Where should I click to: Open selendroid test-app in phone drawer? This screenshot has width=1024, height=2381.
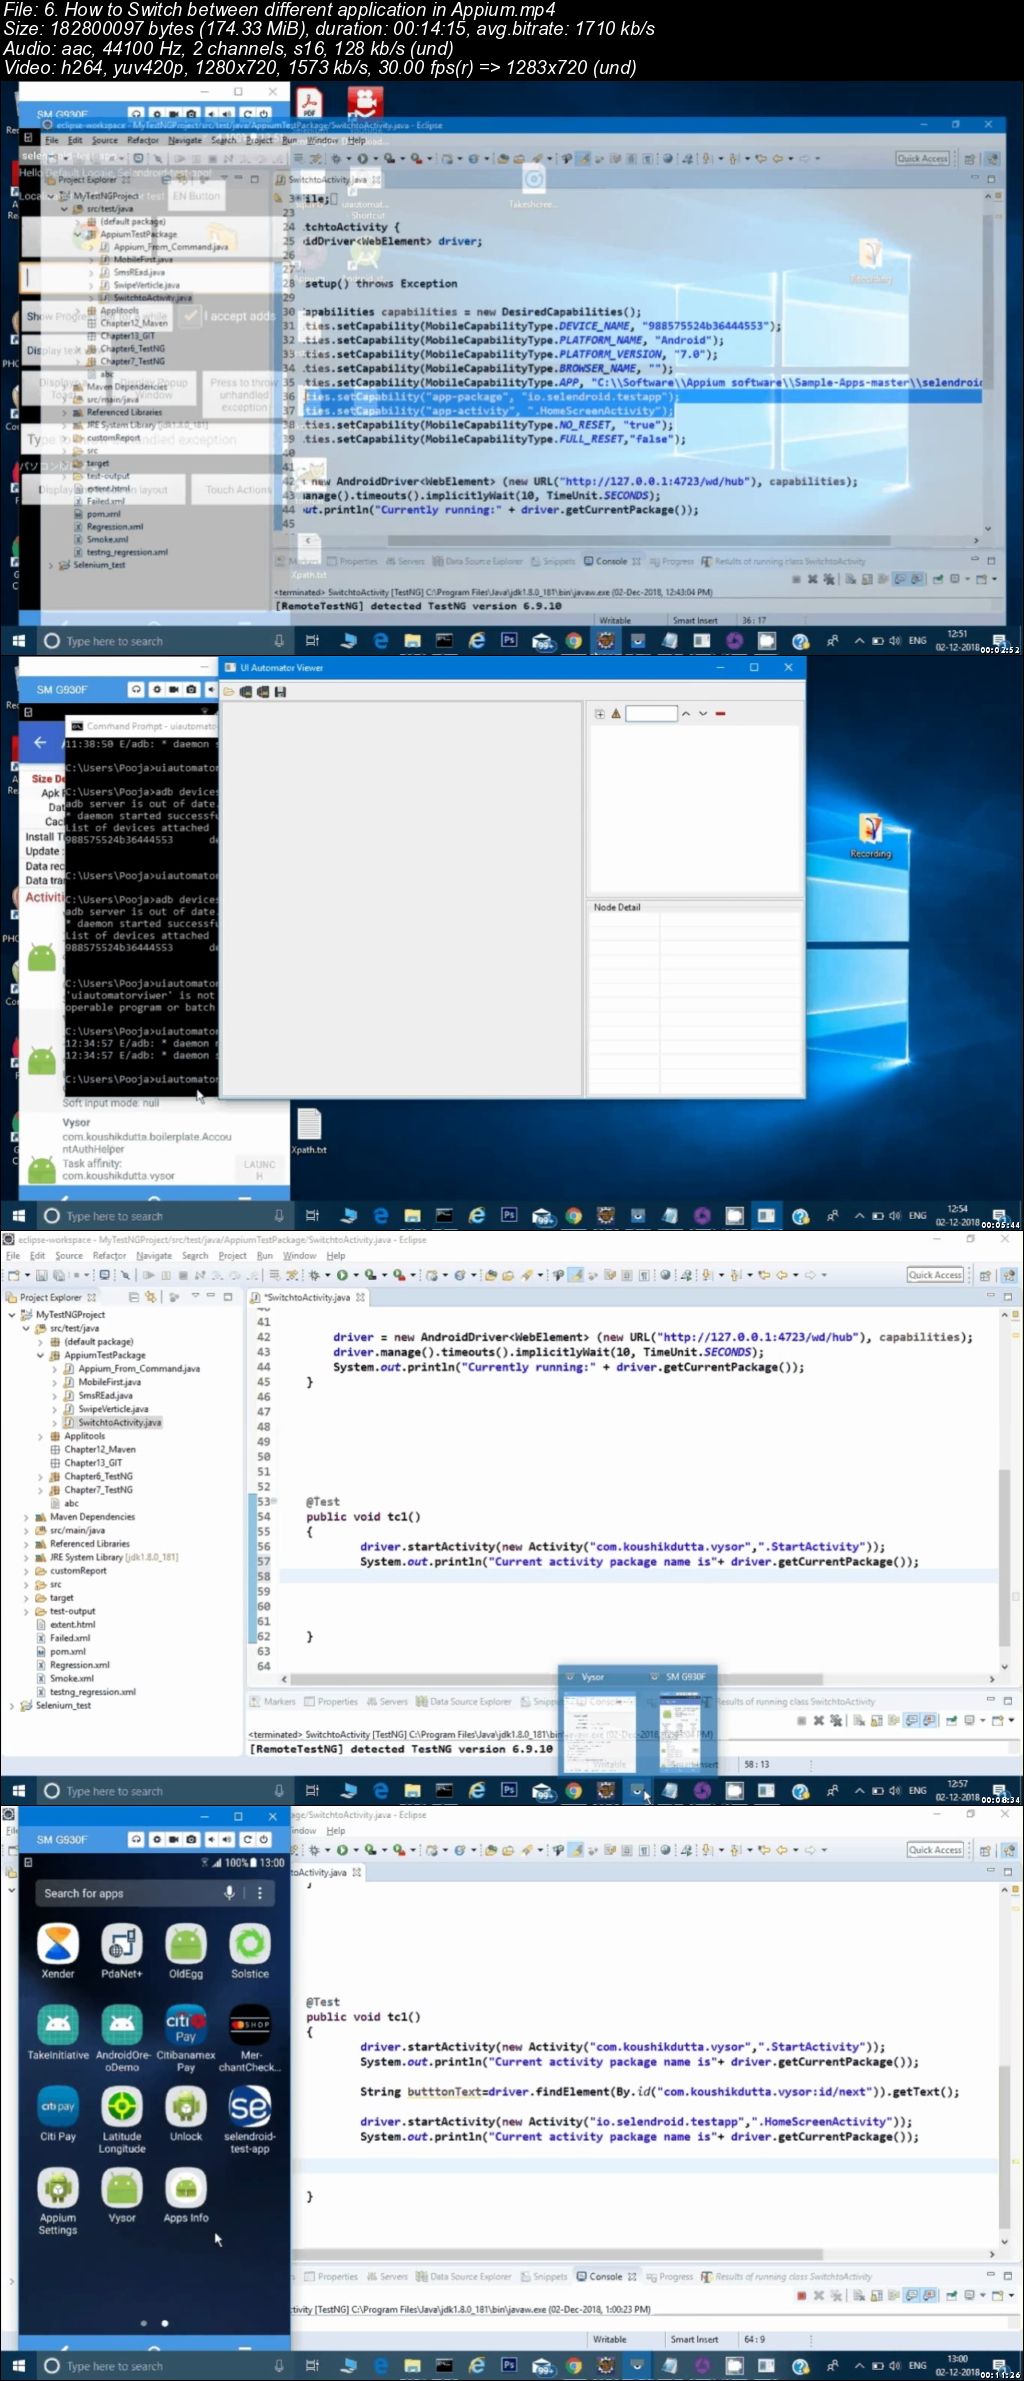pyautogui.click(x=250, y=2119)
